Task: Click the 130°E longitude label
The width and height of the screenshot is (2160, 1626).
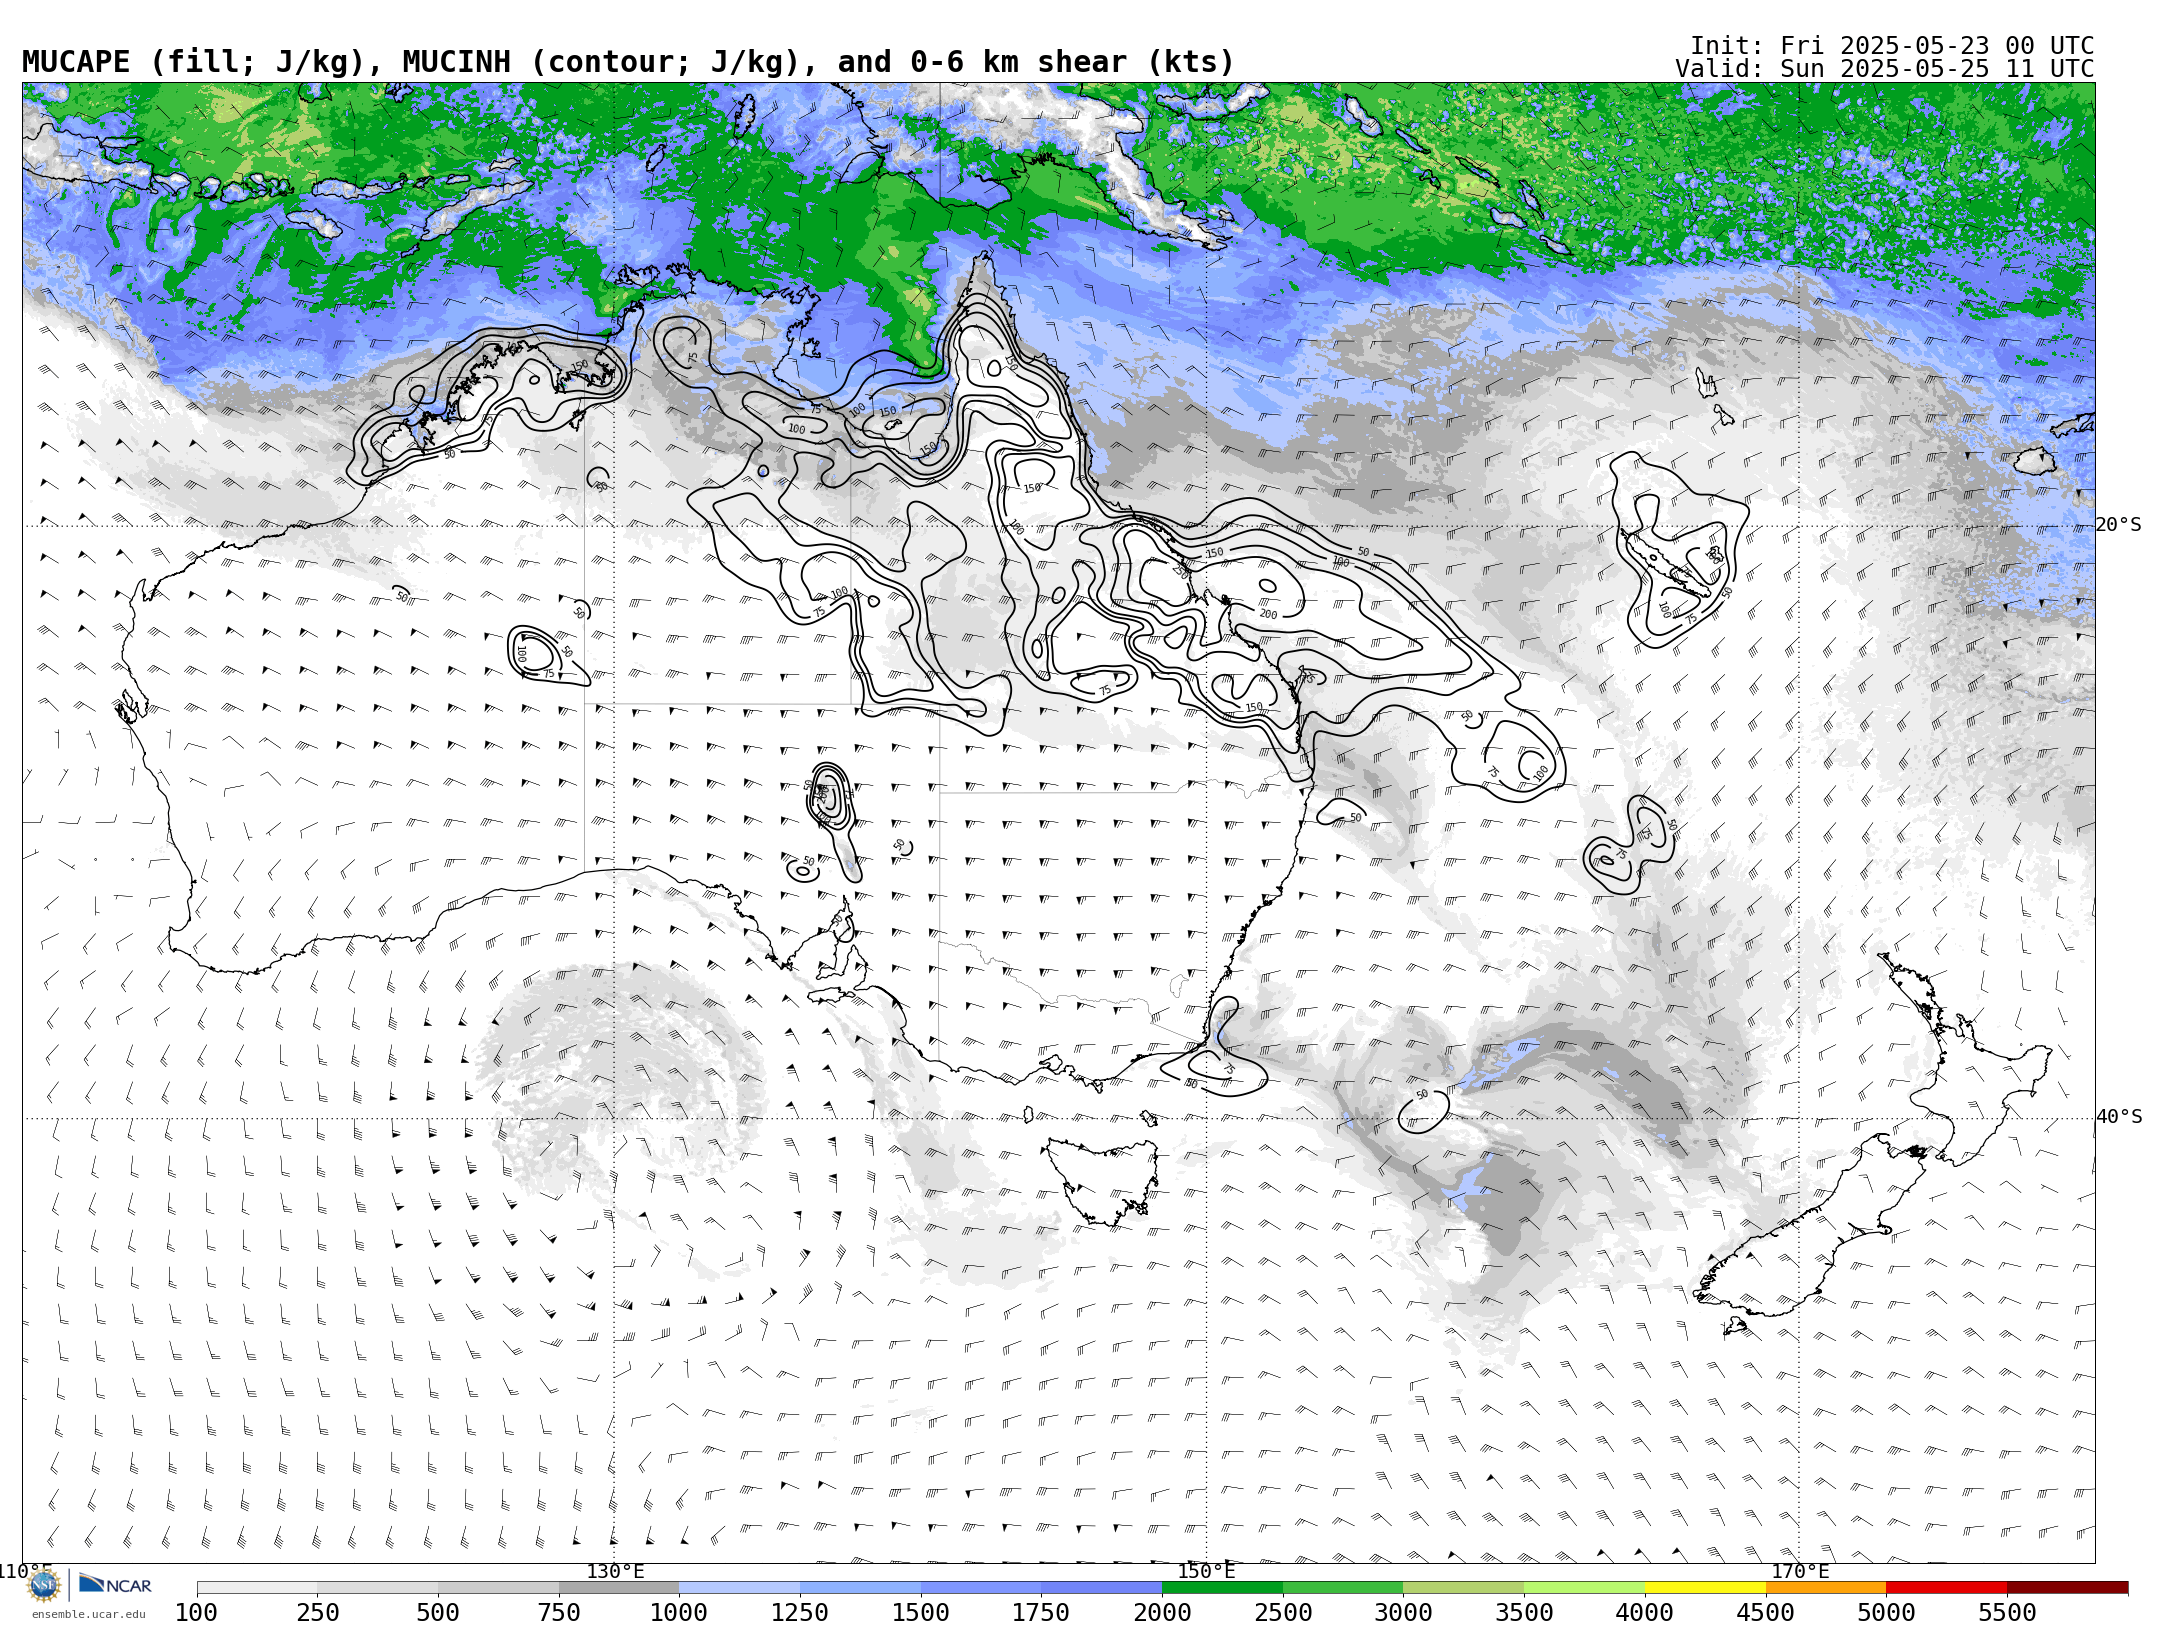Action: [615, 1571]
